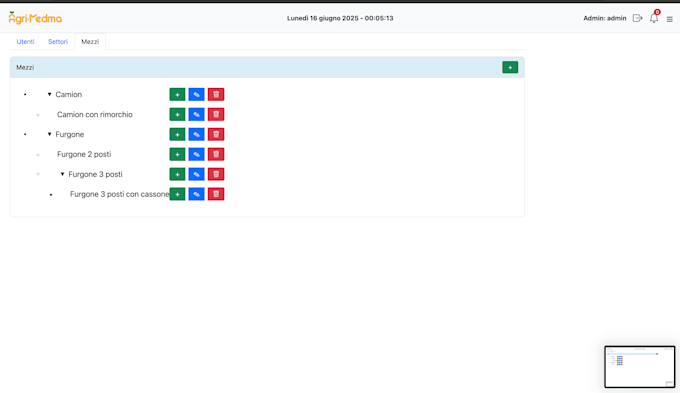Image resolution: width=680 pixels, height=393 pixels.
Task: Click the Furgone label
Action: tap(69, 134)
